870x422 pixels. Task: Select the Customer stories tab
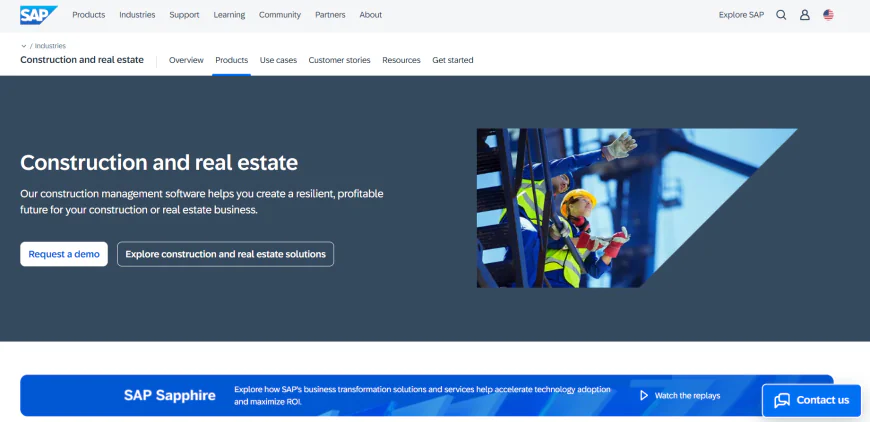[x=339, y=60]
